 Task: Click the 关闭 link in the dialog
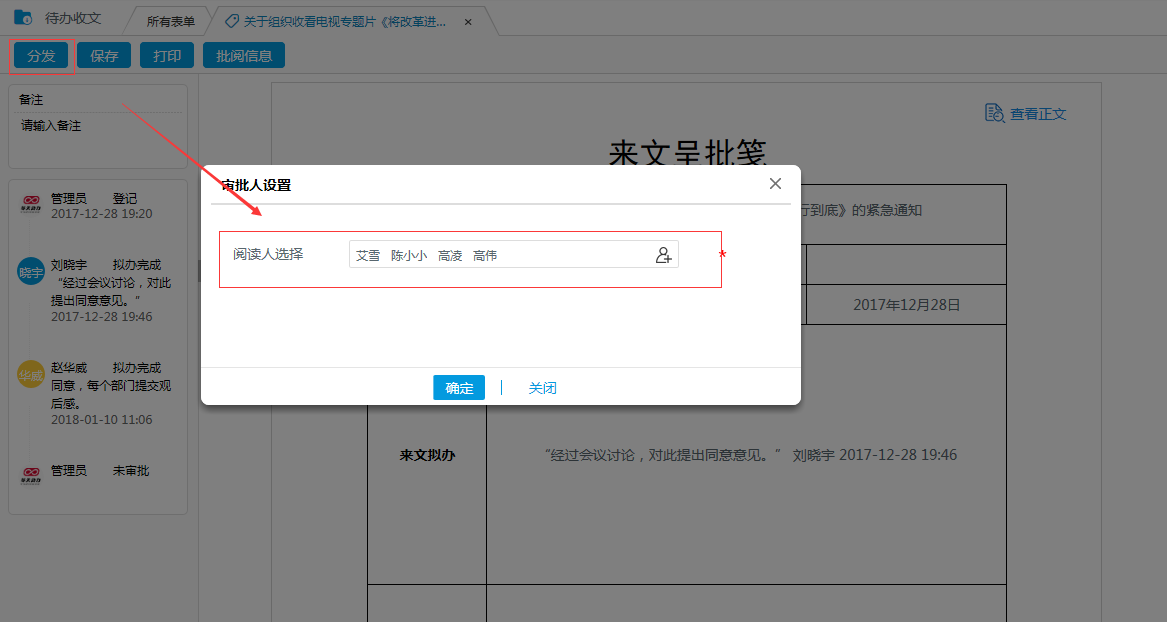tap(542, 388)
